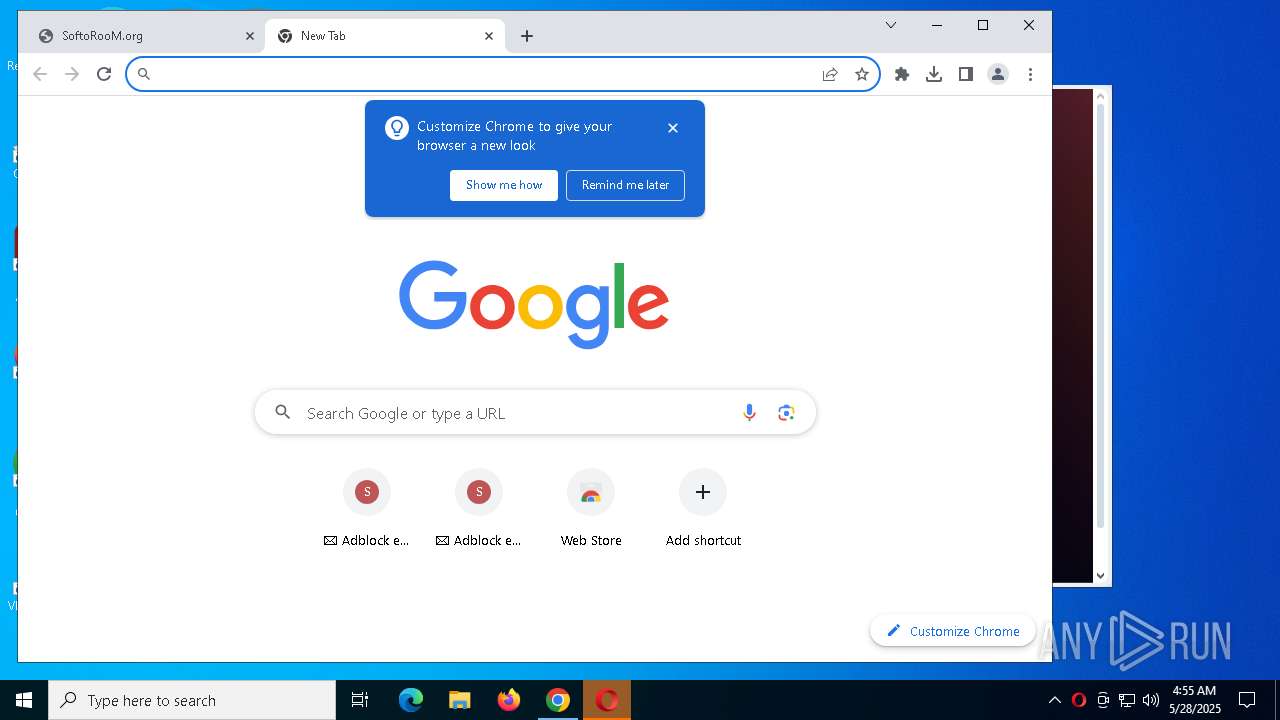Open Opera from taskbar

click(x=607, y=700)
